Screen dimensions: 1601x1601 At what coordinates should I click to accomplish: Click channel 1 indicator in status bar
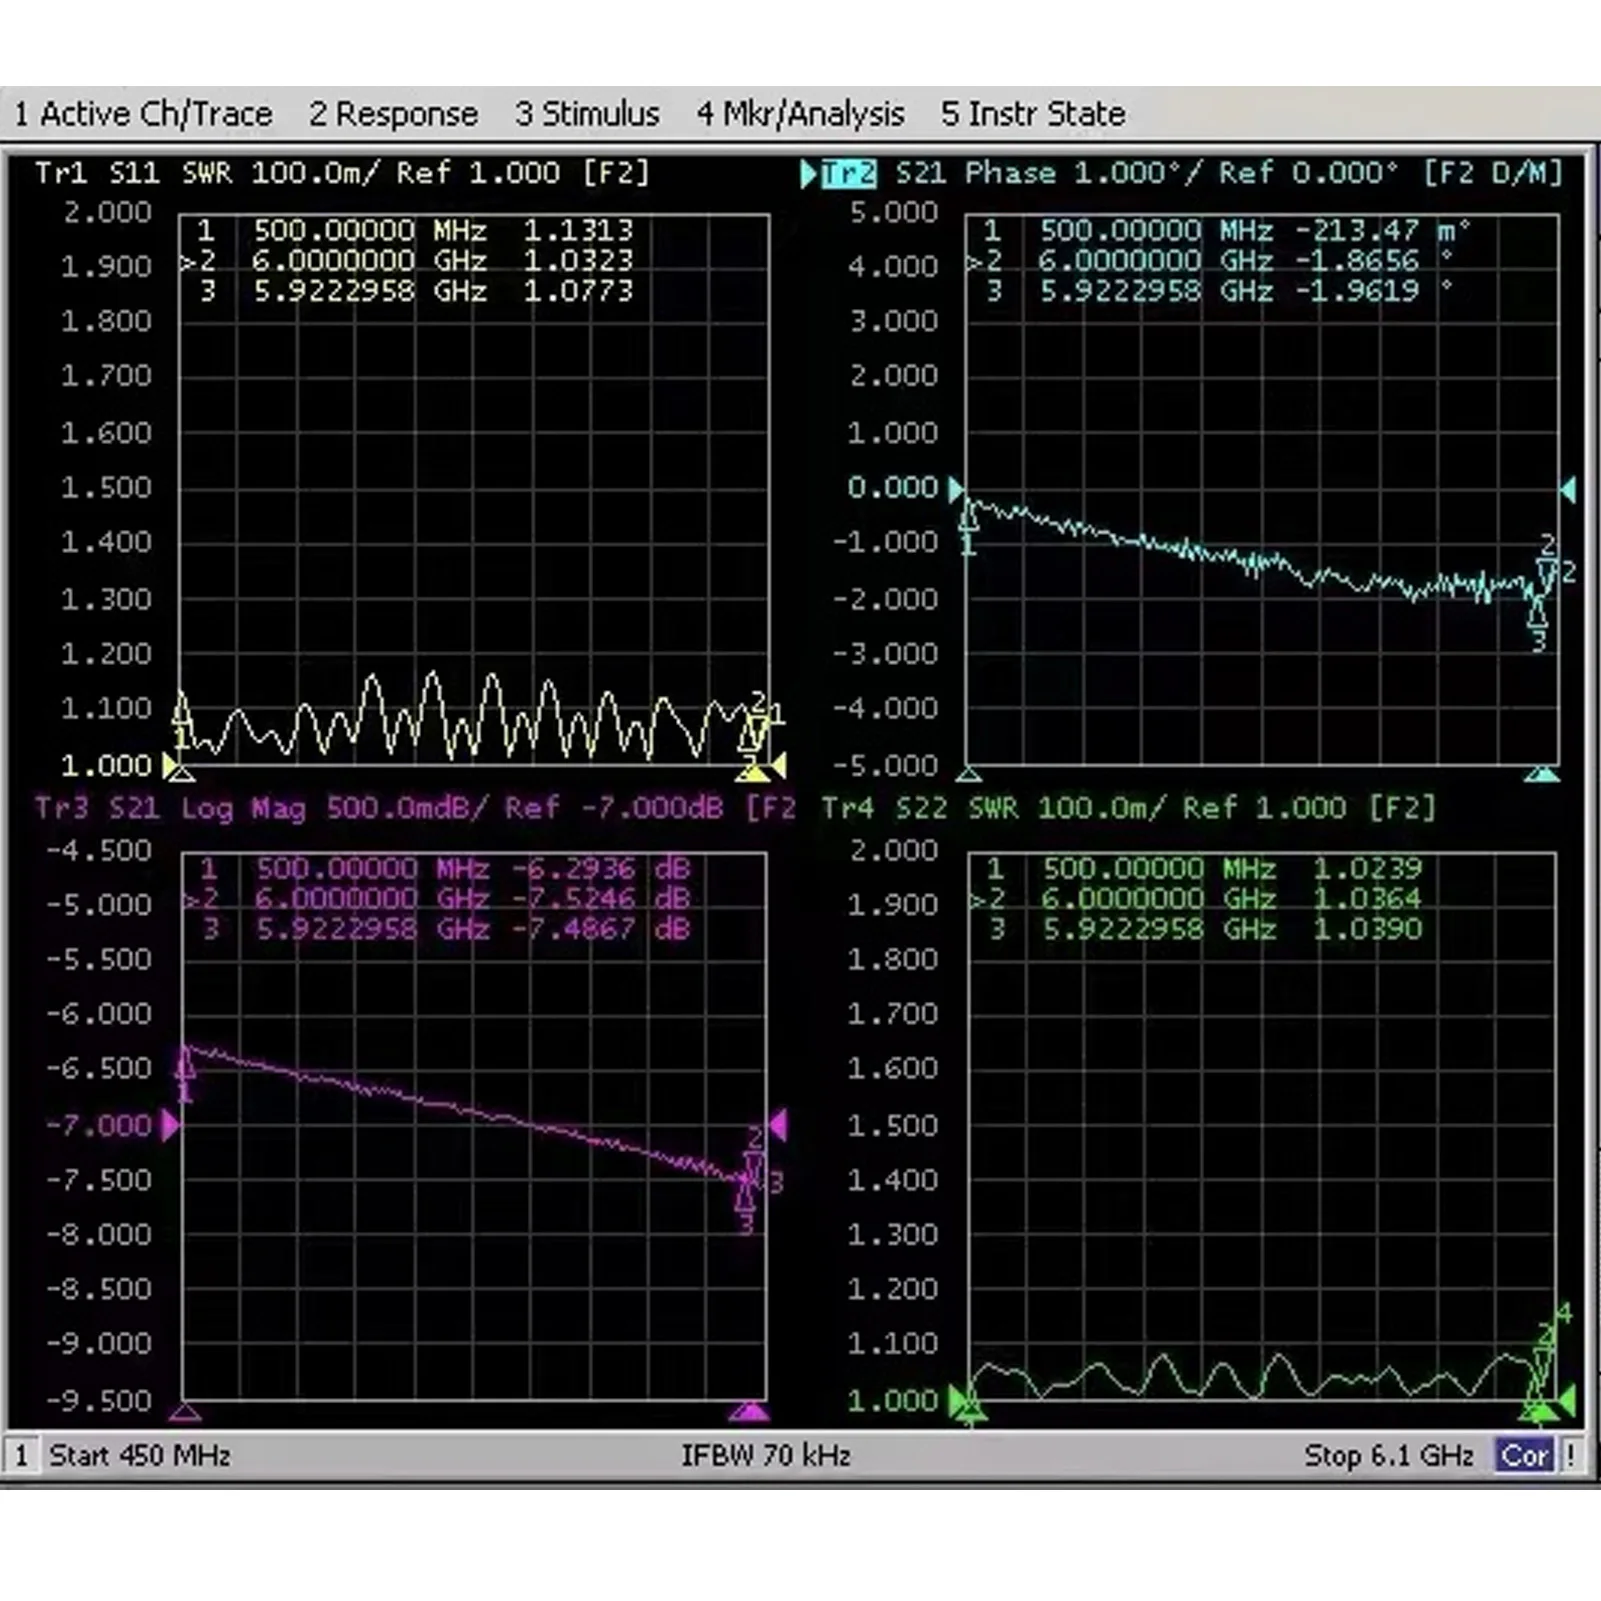coord(21,1455)
